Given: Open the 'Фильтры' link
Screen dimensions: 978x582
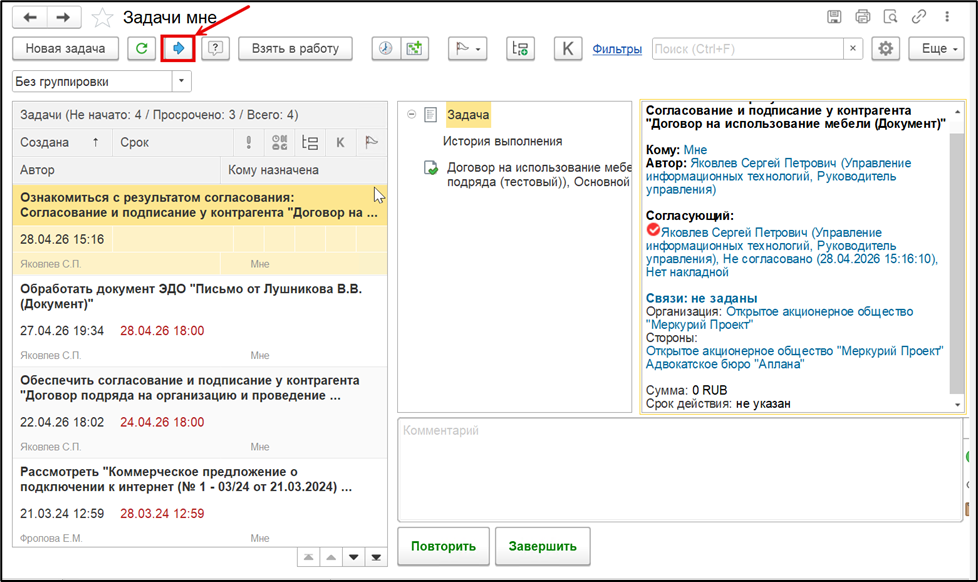Looking at the screenshot, I should [617, 49].
